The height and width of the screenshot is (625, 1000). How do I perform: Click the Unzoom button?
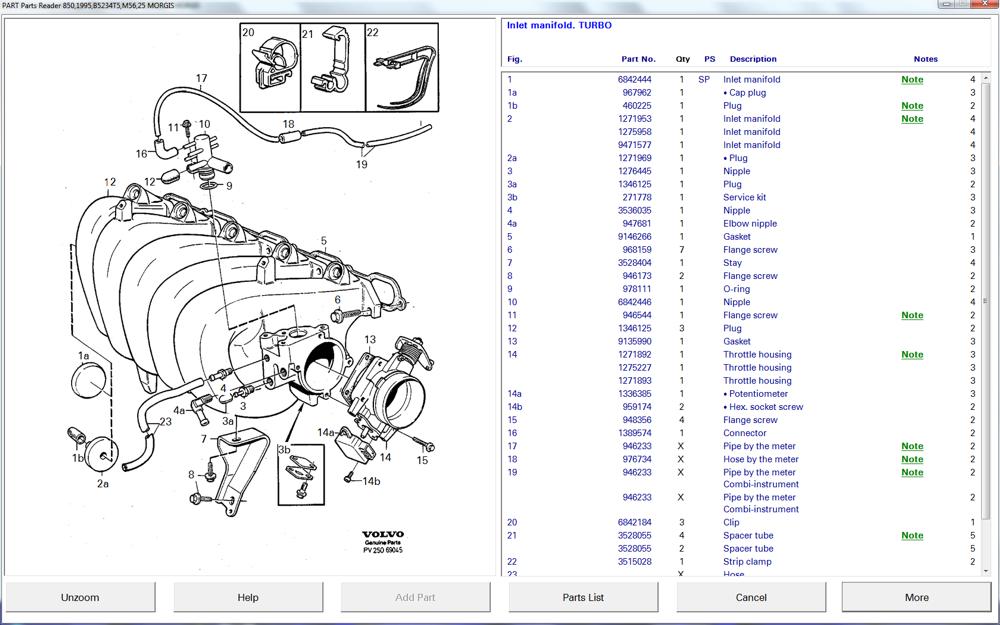point(80,597)
